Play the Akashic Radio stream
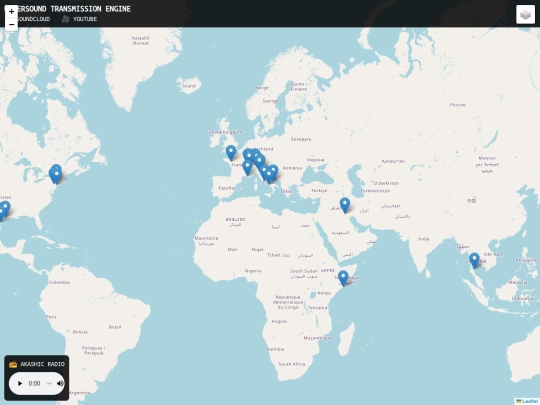Viewport: 540px width, 405px height. coord(20,383)
